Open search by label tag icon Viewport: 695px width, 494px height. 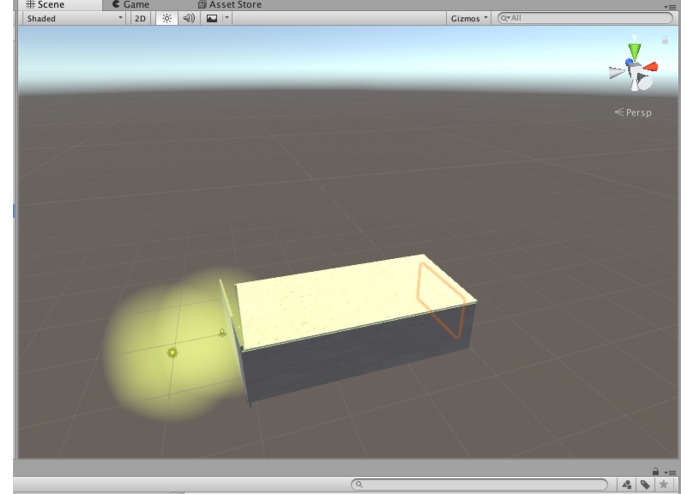pos(645,485)
